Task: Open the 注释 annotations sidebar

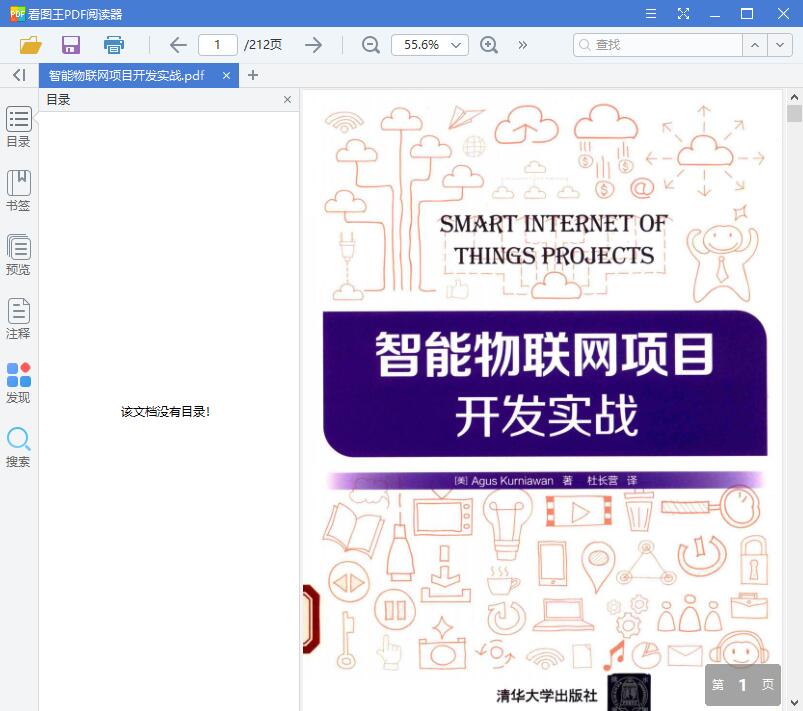Action: (x=18, y=319)
